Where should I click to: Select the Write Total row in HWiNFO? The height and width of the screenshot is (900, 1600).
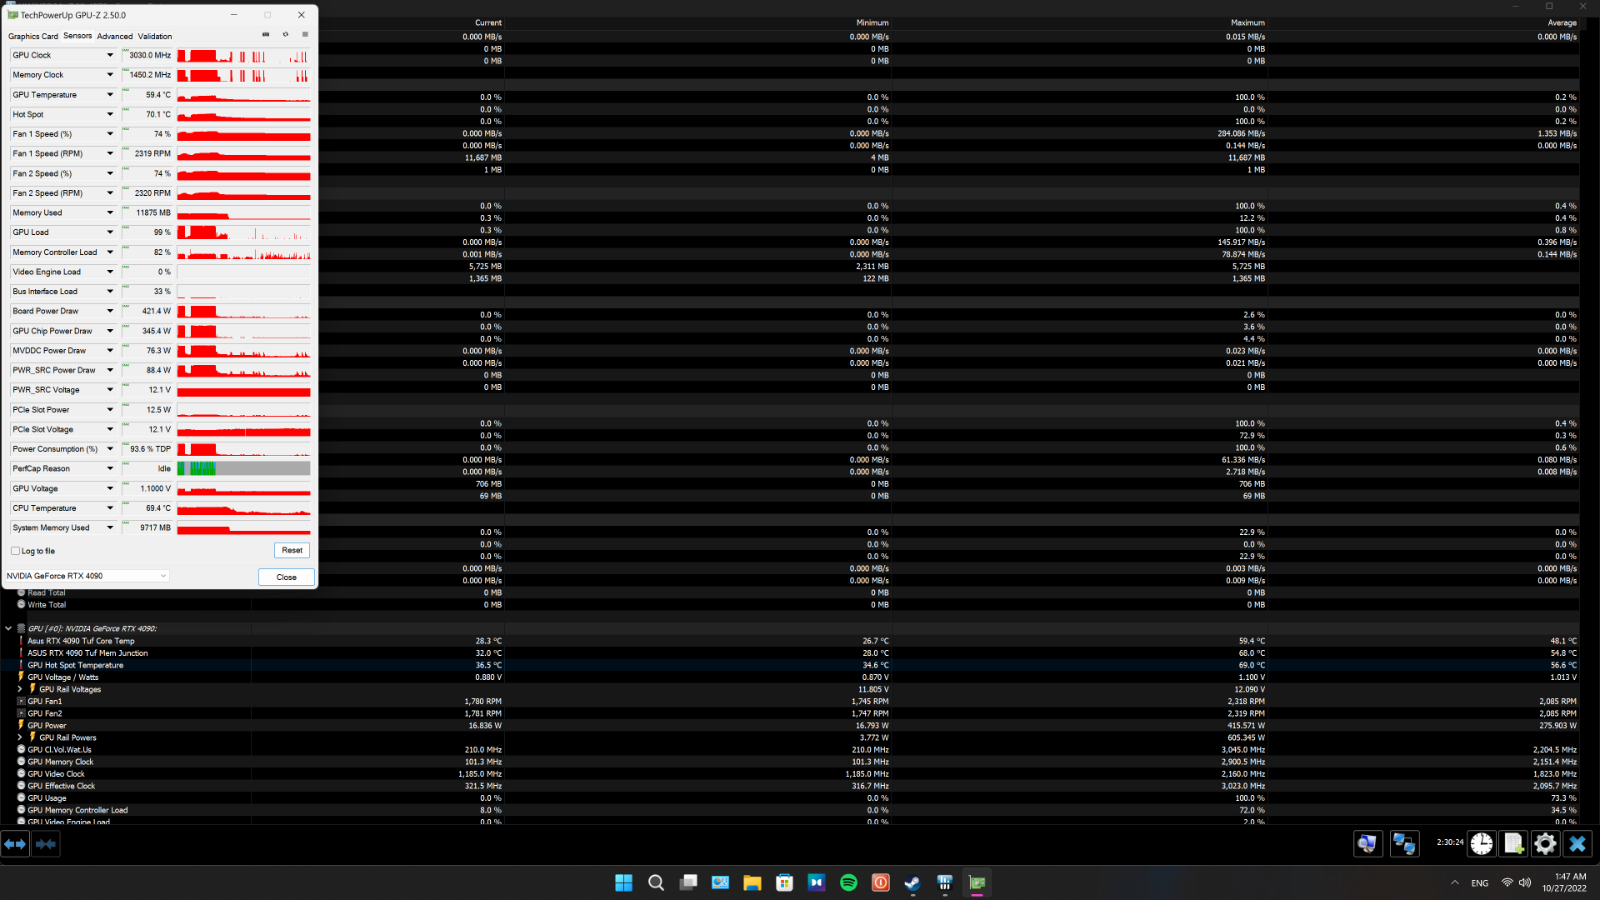click(790, 605)
